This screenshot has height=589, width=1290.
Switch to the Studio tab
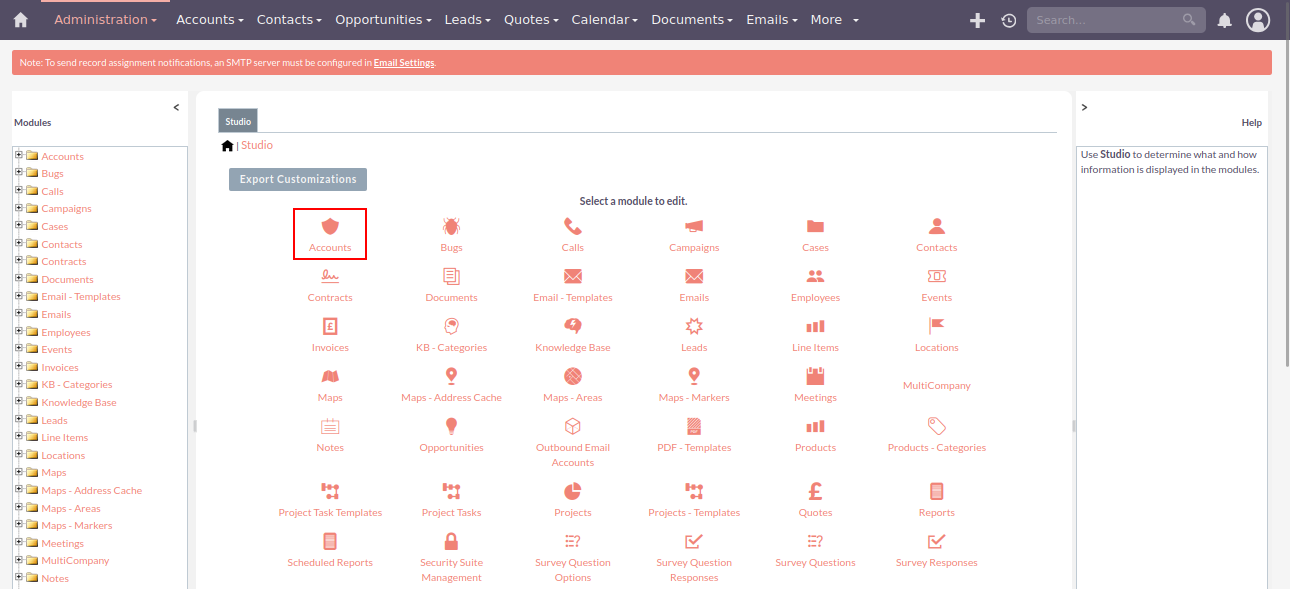[237, 120]
